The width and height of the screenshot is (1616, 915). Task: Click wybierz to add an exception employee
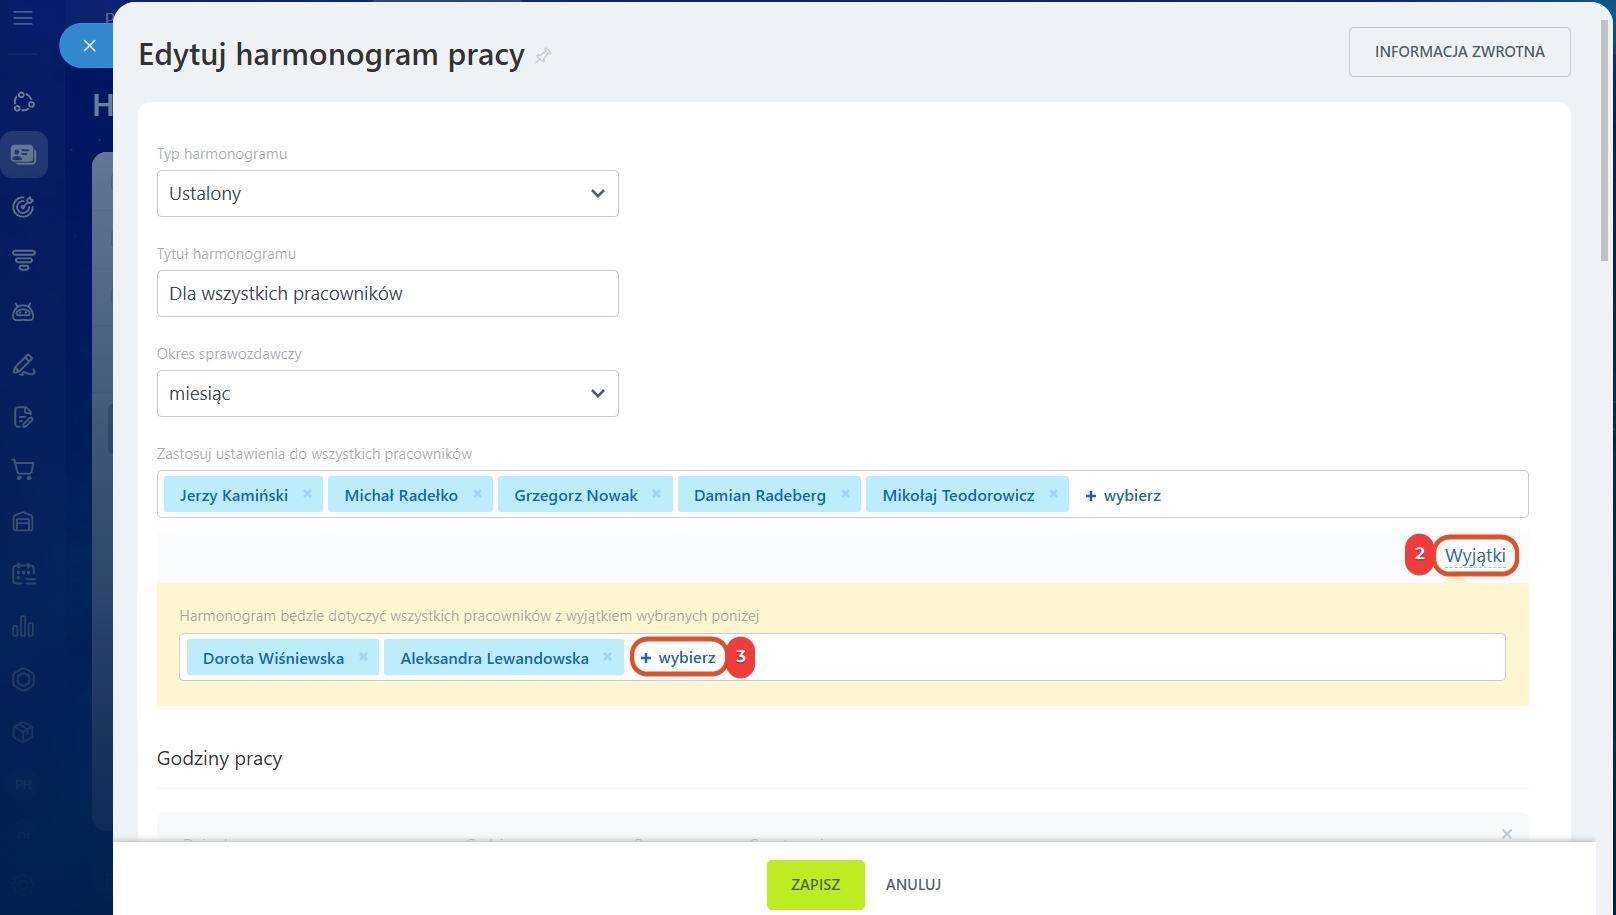click(678, 657)
